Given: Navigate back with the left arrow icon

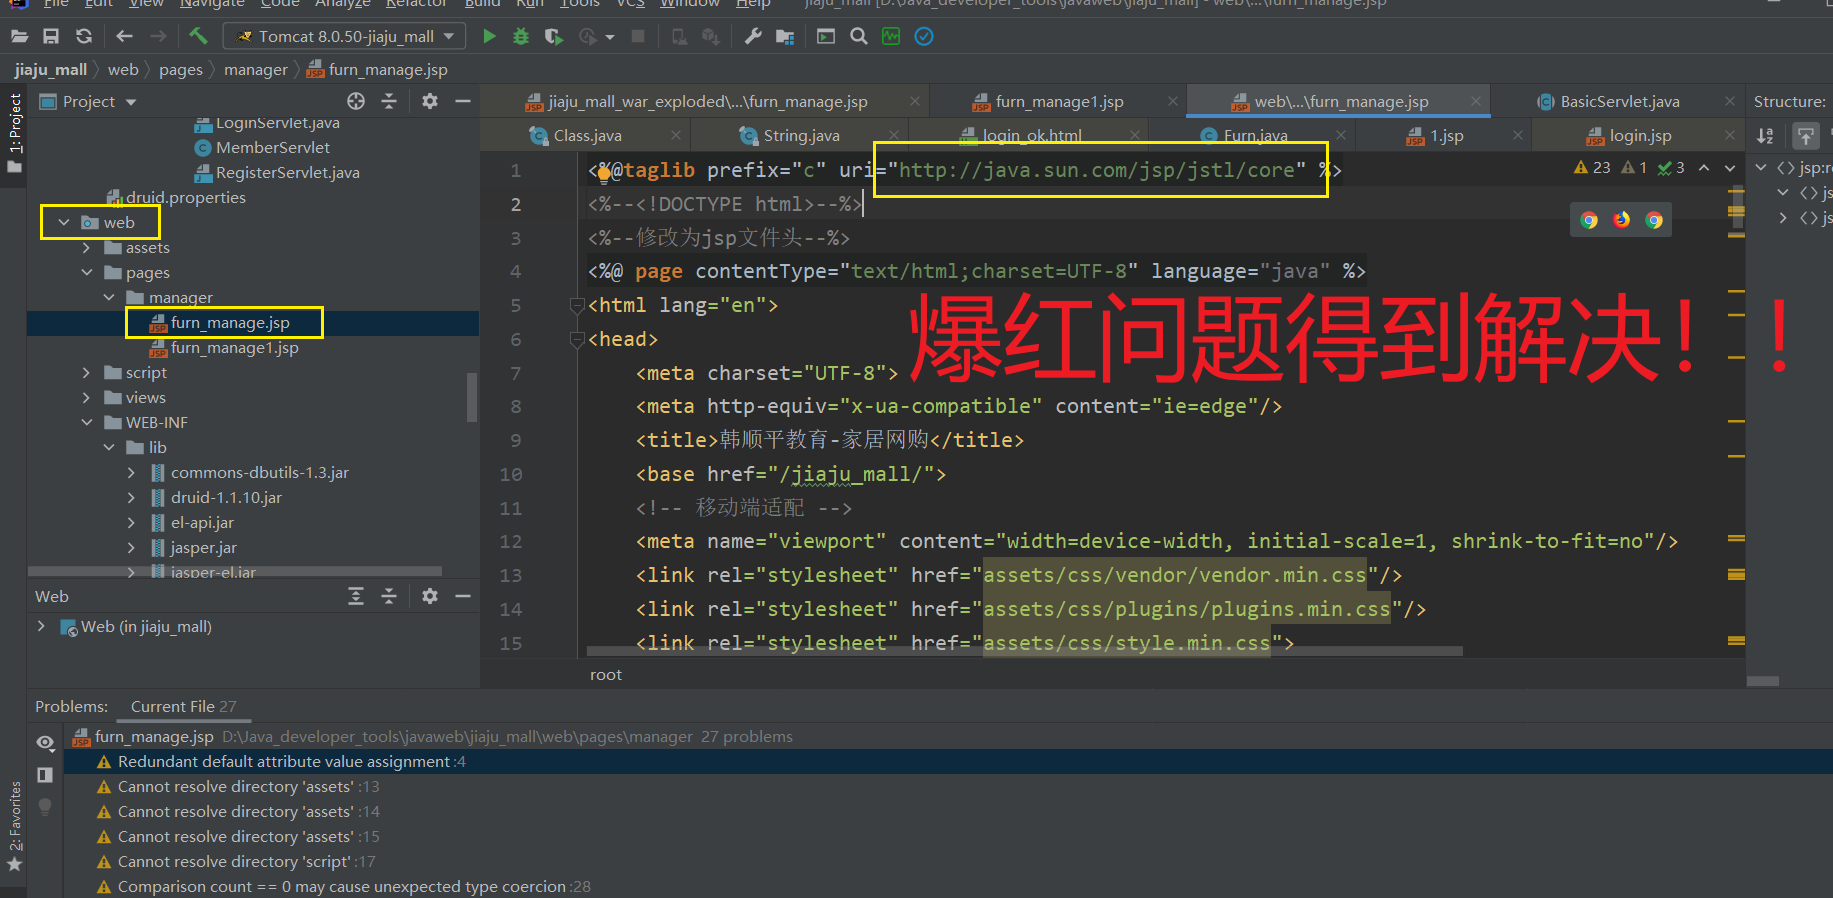Looking at the screenshot, I should pos(124,37).
